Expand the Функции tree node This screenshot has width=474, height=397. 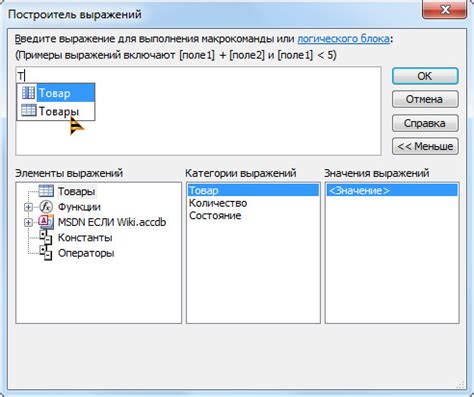[x=28, y=207]
